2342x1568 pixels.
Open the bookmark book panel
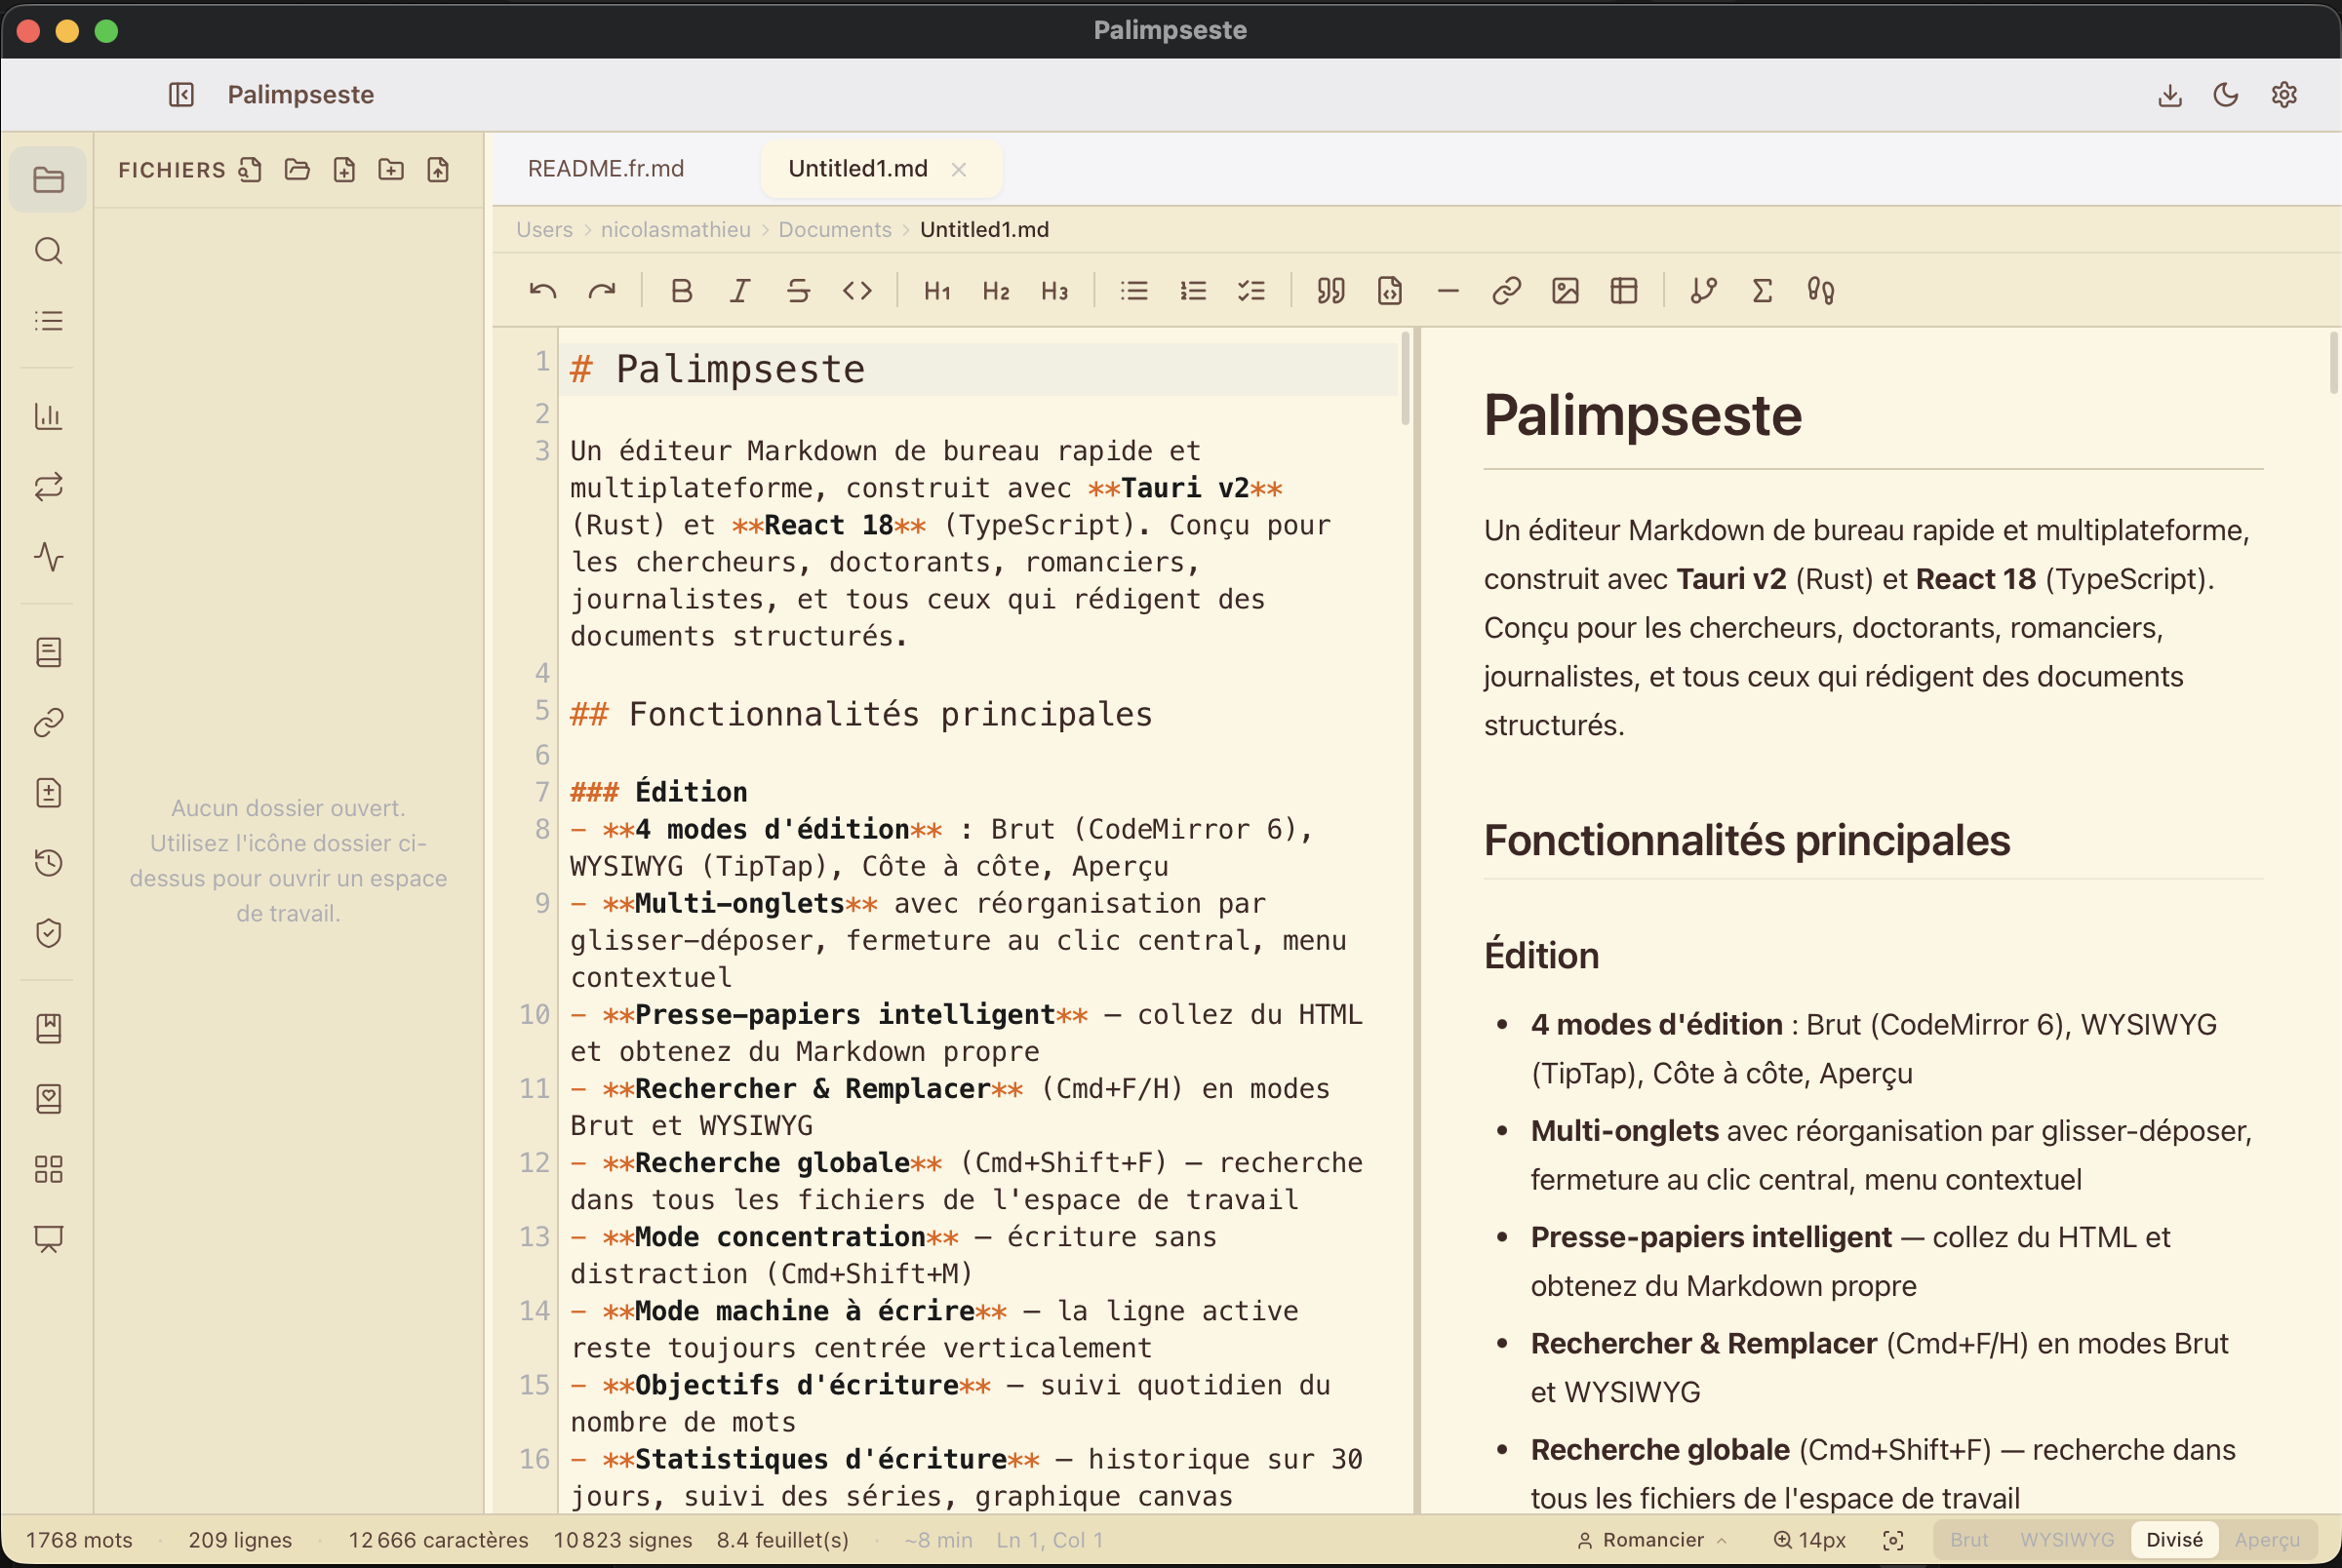[x=48, y=1028]
